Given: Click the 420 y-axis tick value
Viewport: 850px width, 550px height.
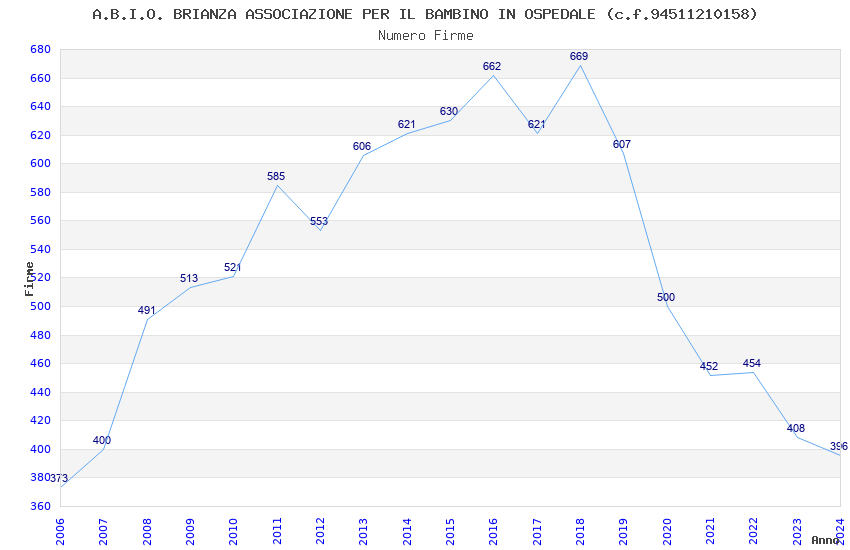Looking at the screenshot, I should pyautogui.click(x=41, y=420).
